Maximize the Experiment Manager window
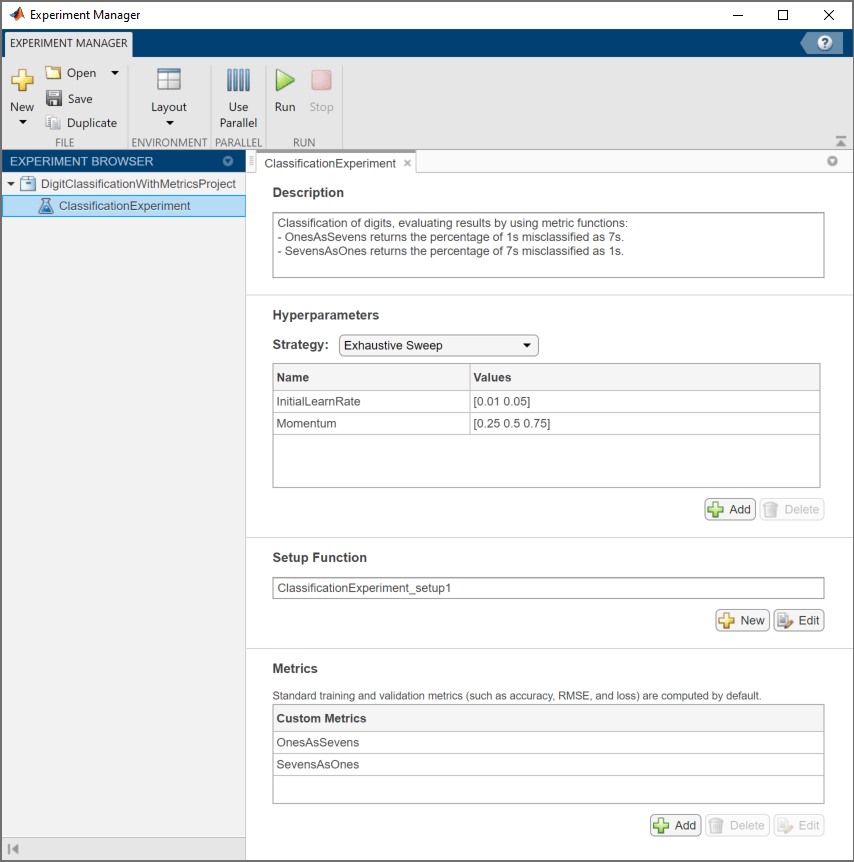Viewport: 854px width, 862px height. (783, 15)
